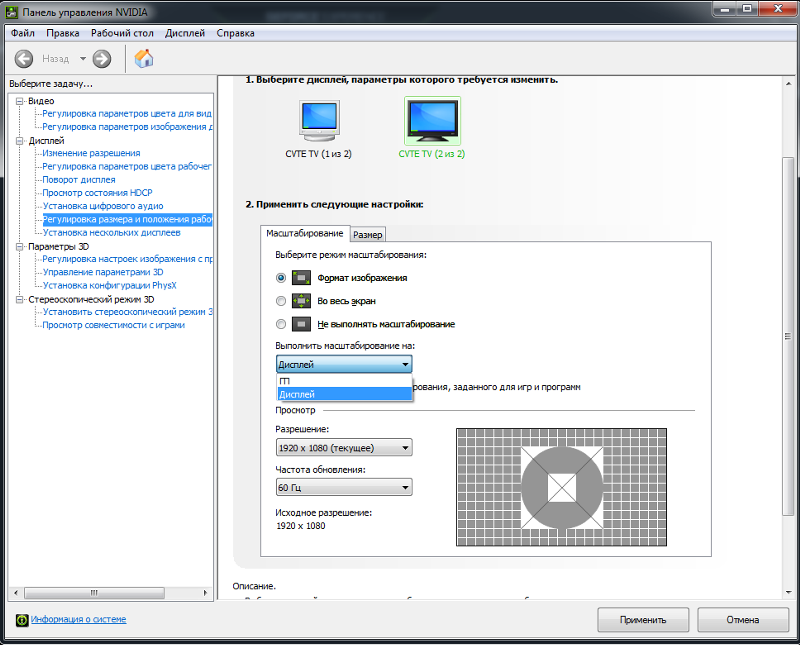Click the main panel scroll up arrow
The width and height of the screenshot is (800, 645).
point(788,83)
